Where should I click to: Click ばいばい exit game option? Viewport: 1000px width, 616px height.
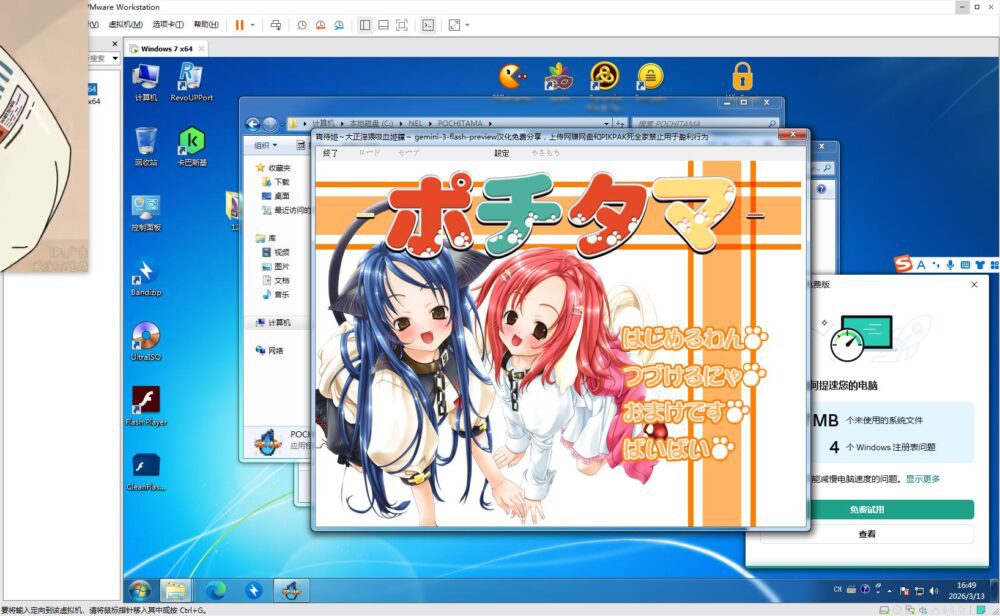678,448
